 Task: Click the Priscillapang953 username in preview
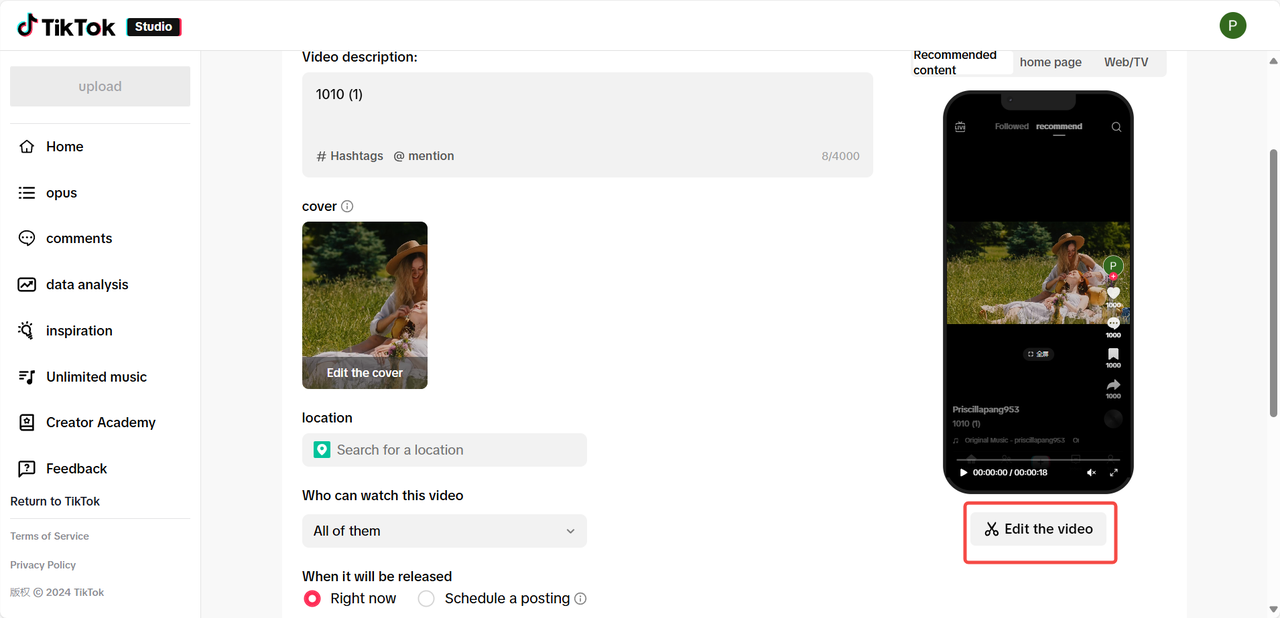986,410
